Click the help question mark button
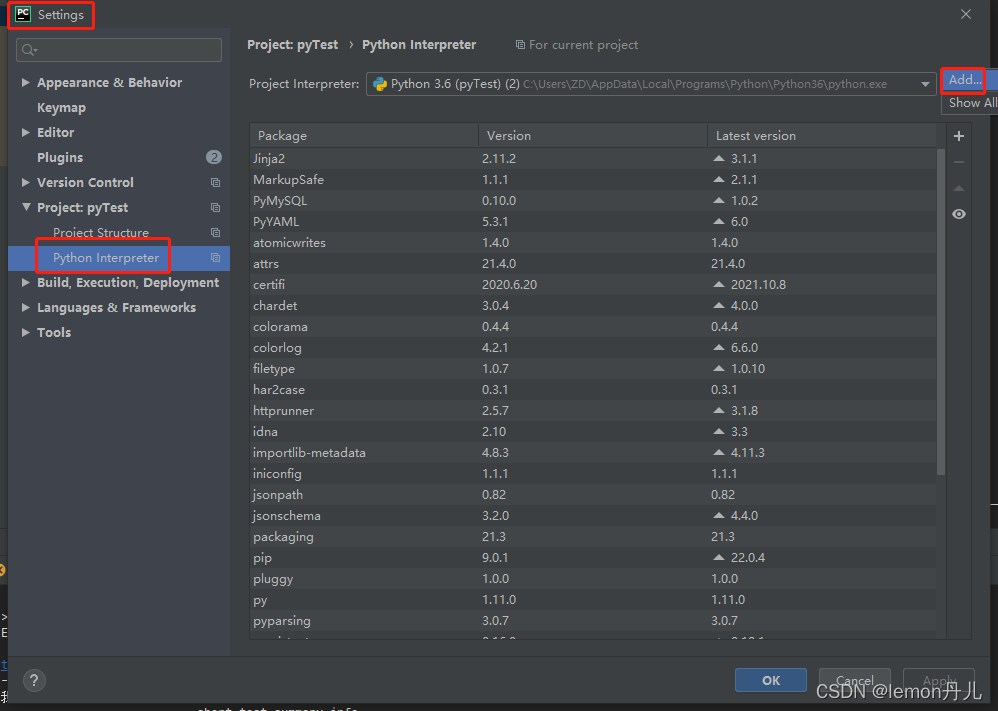Screen dimensions: 998x711 (x=34, y=680)
